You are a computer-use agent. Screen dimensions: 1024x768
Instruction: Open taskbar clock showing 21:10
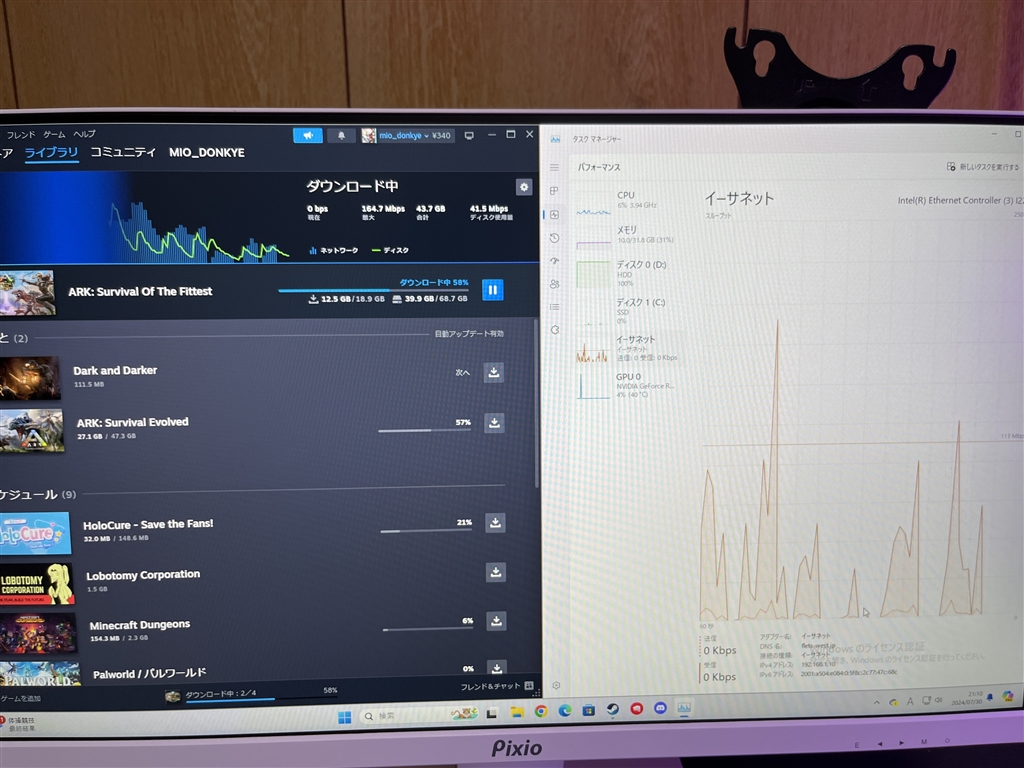(967, 698)
